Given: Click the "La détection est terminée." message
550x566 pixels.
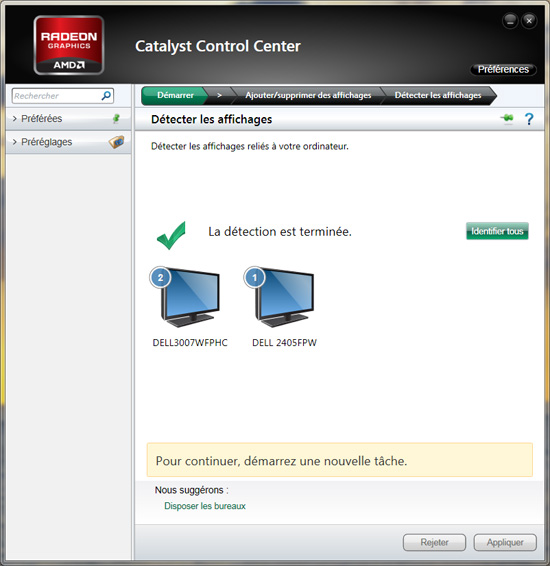Looking at the screenshot, I should (x=280, y=231).
